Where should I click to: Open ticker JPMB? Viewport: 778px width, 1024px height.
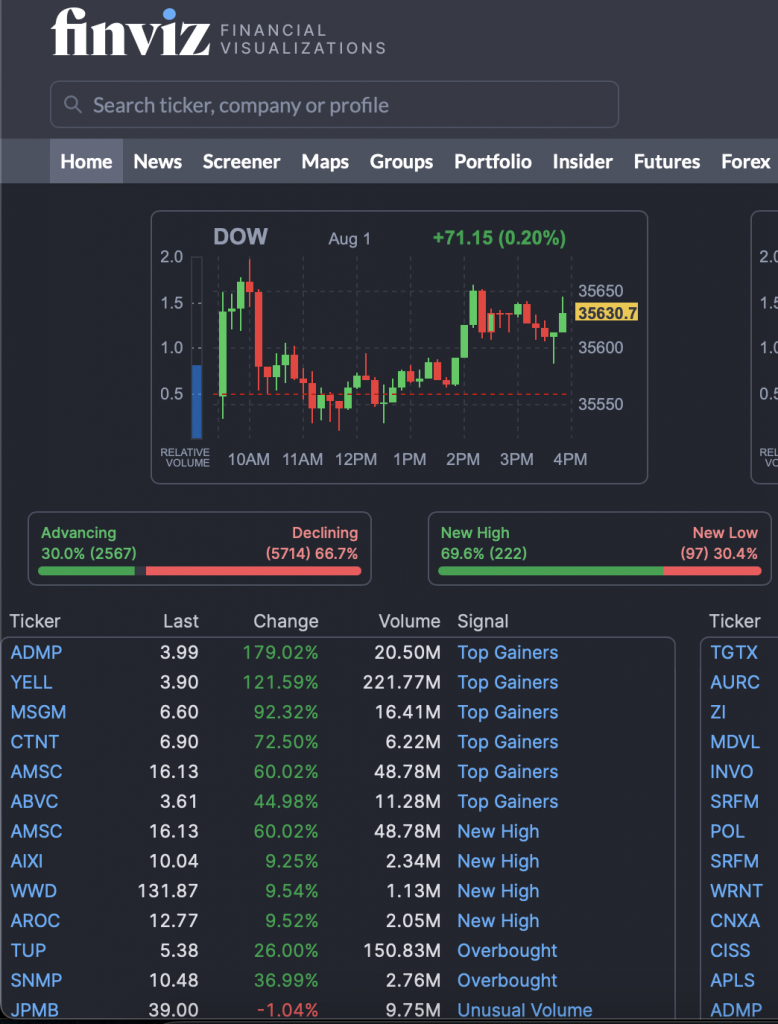[34, 1010]
